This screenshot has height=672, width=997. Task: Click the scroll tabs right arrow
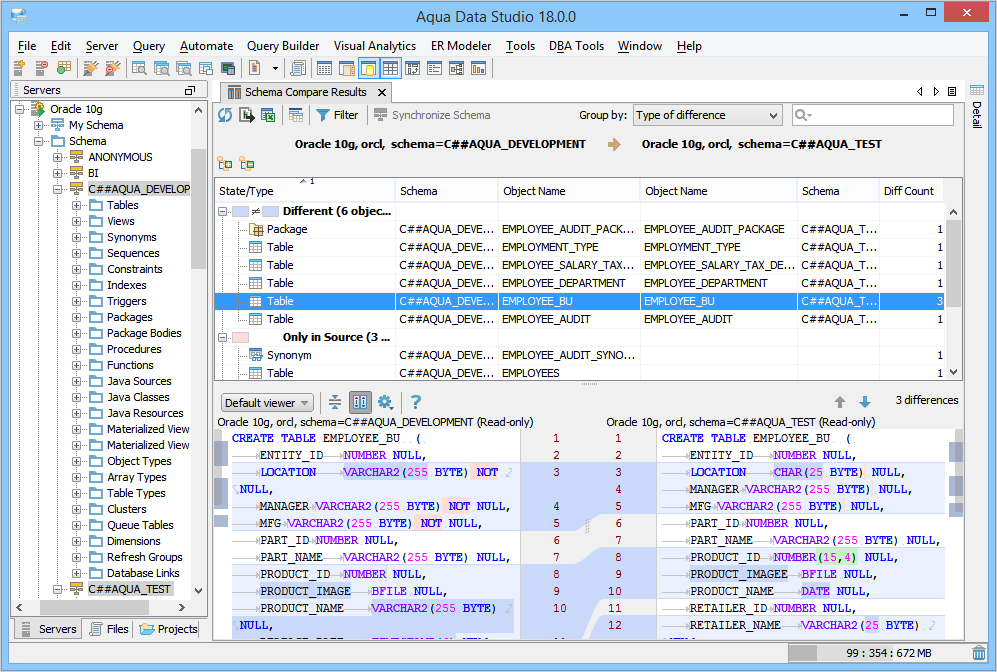click(x=936, y=92)
